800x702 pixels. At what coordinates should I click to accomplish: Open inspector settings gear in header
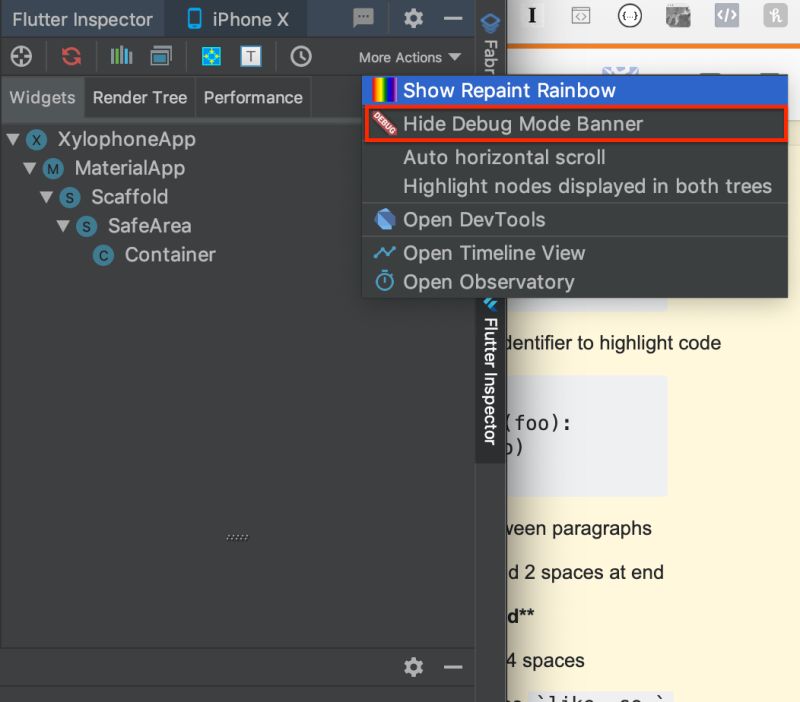coord(413,18)
